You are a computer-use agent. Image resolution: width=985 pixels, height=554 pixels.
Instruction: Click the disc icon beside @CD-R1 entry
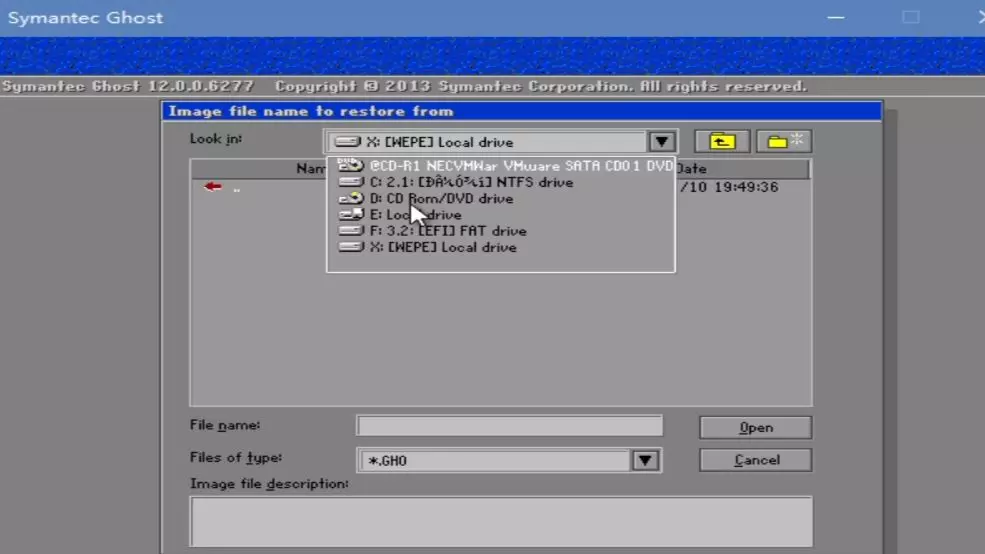[x=351, y=165]
